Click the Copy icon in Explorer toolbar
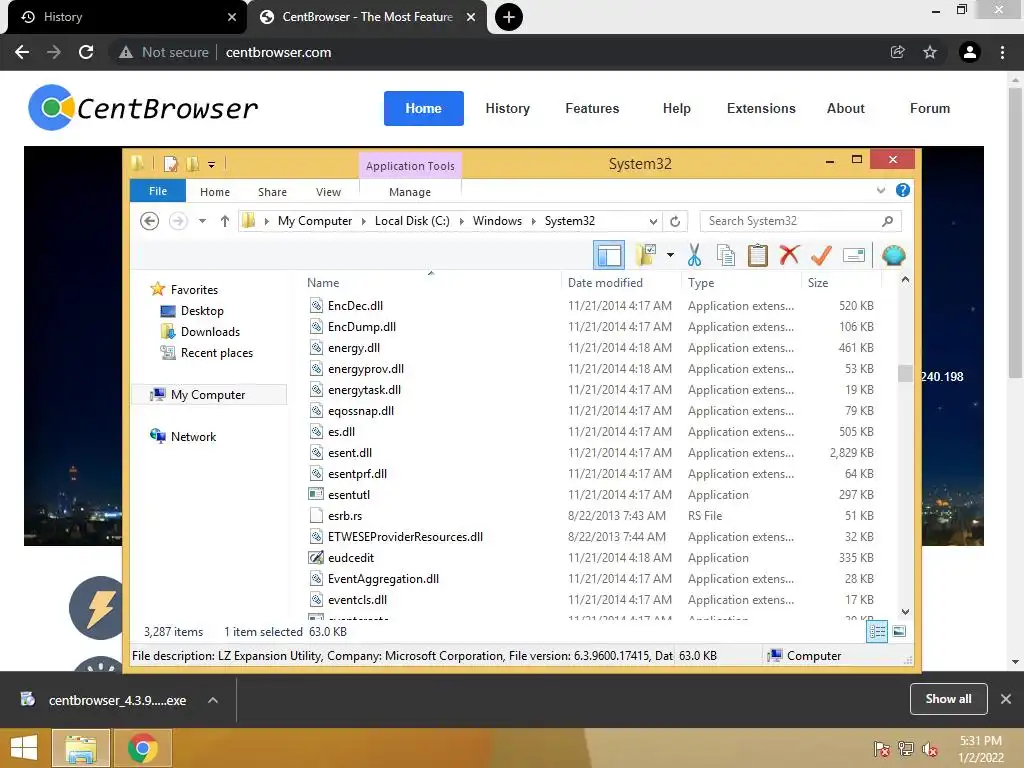 (726, 255)
